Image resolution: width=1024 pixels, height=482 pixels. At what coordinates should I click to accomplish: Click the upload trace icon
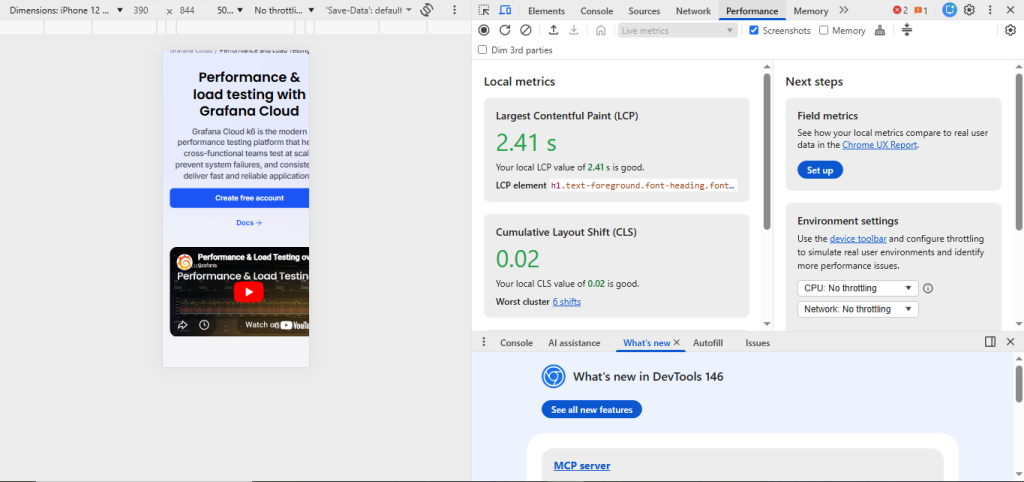(553, 30)
